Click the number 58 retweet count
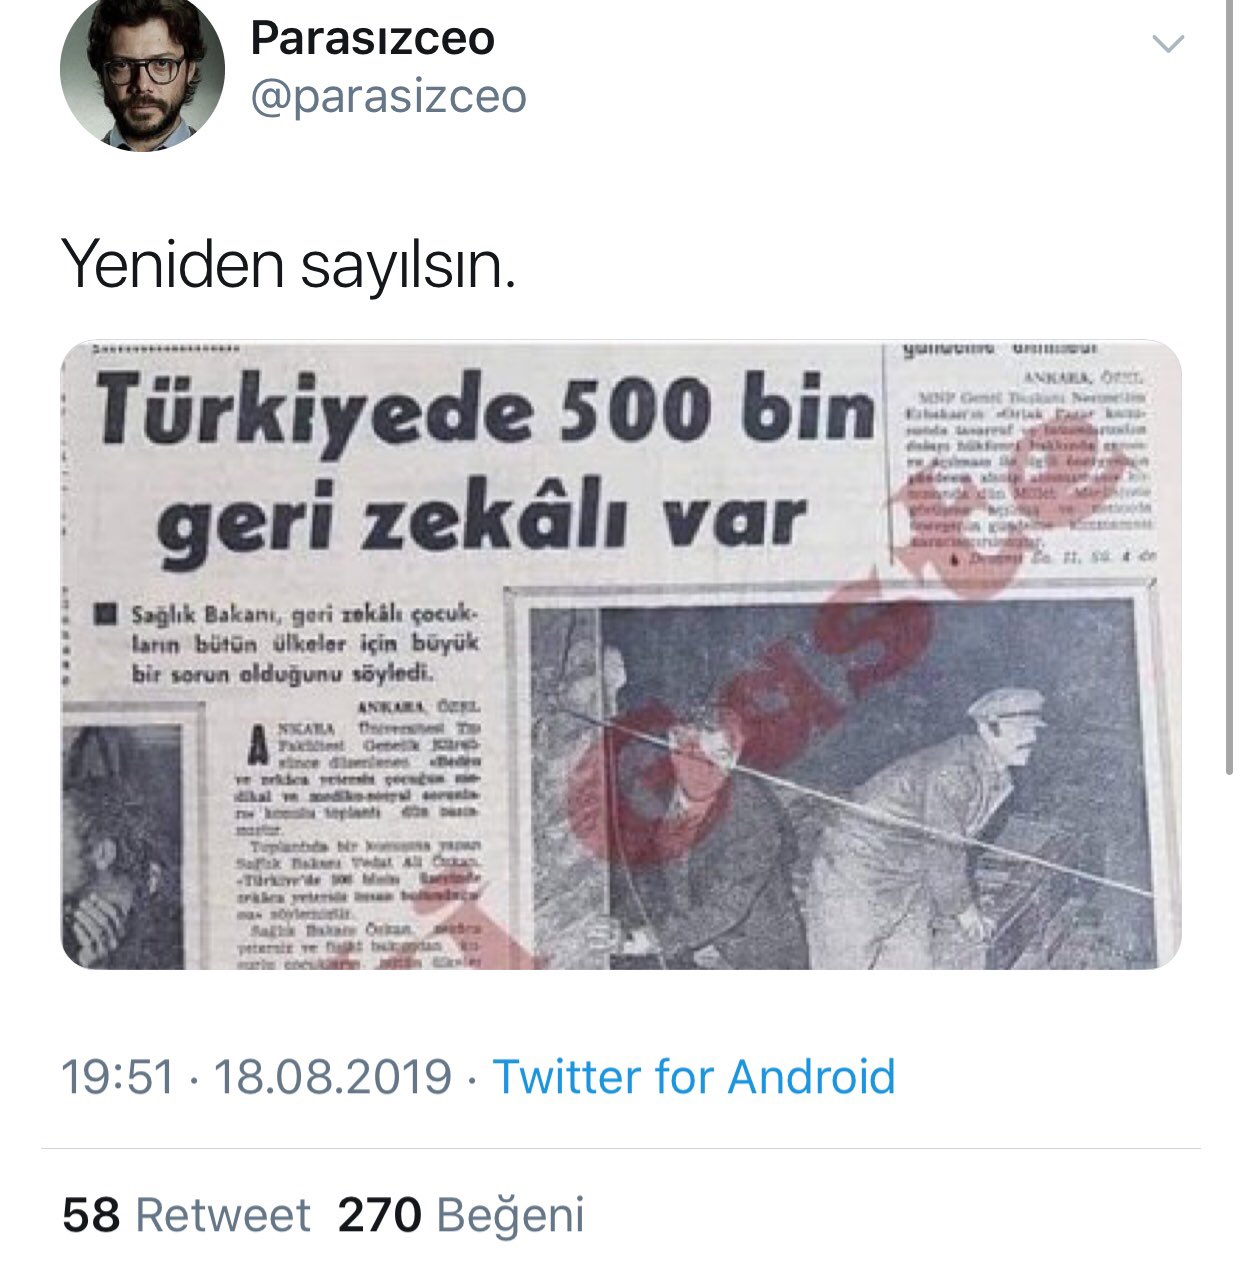1242x1272 pixels. pos(91,1215)
